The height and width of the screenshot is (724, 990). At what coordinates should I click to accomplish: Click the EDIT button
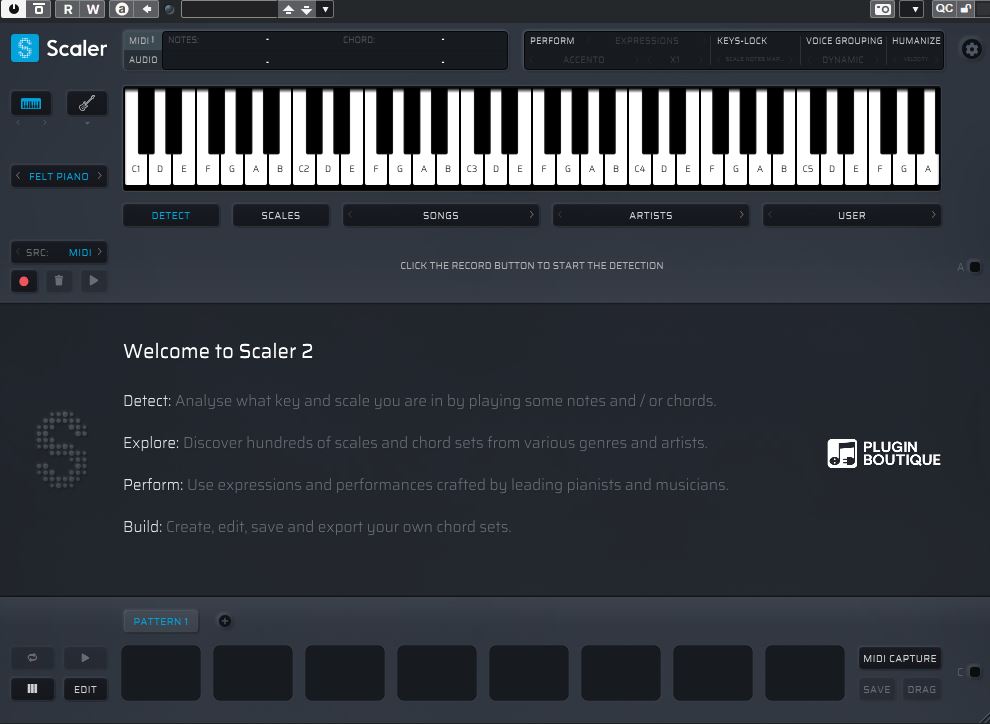pyautogui.click(x=85, y=689)
